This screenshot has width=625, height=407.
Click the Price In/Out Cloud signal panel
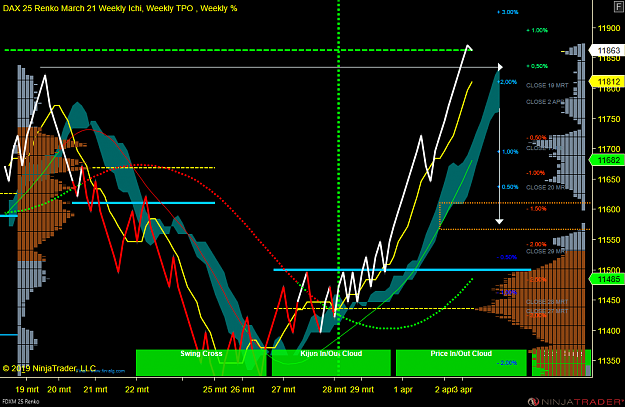pos(461,363)
